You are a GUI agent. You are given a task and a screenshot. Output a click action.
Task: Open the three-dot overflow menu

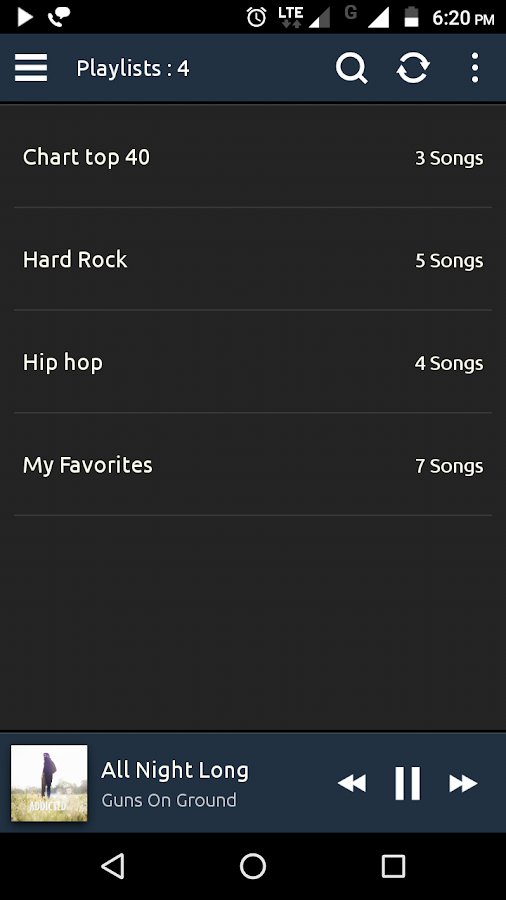[x=474, y=68]
